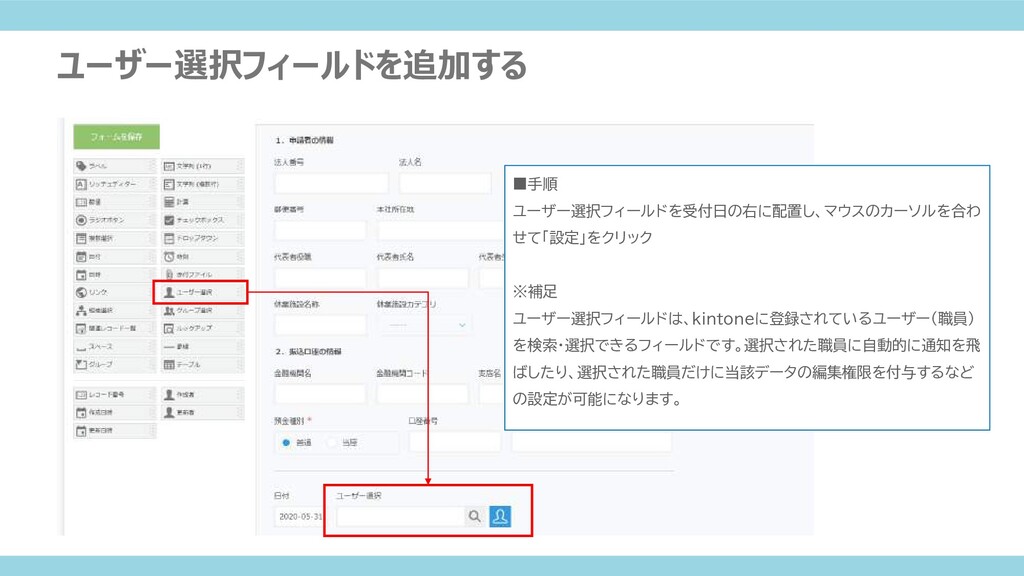
Task: Focus the 郵便番号 input field
Action: point(320,230)
